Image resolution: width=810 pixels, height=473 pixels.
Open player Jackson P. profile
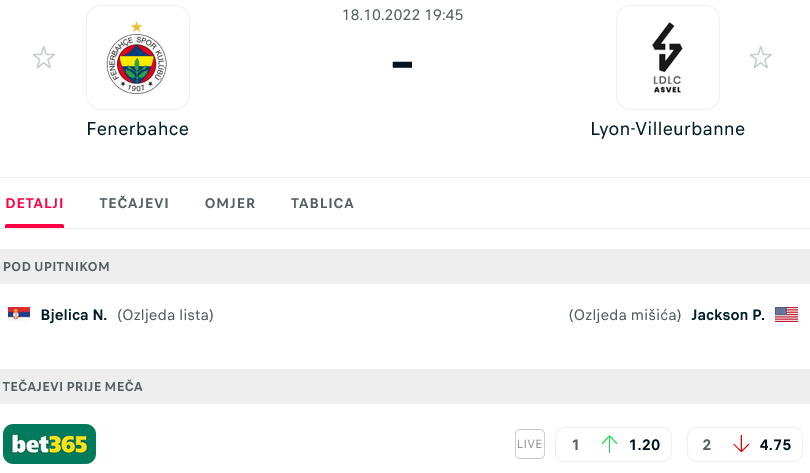coord(728,315)
